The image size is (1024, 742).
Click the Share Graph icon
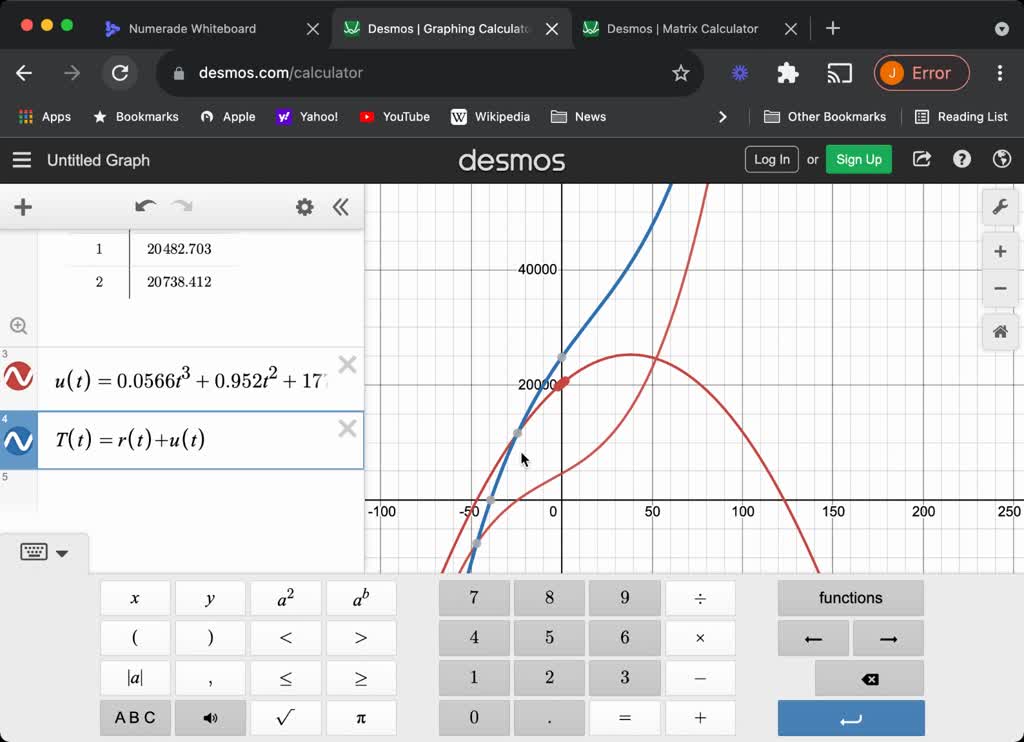[922, 159]
